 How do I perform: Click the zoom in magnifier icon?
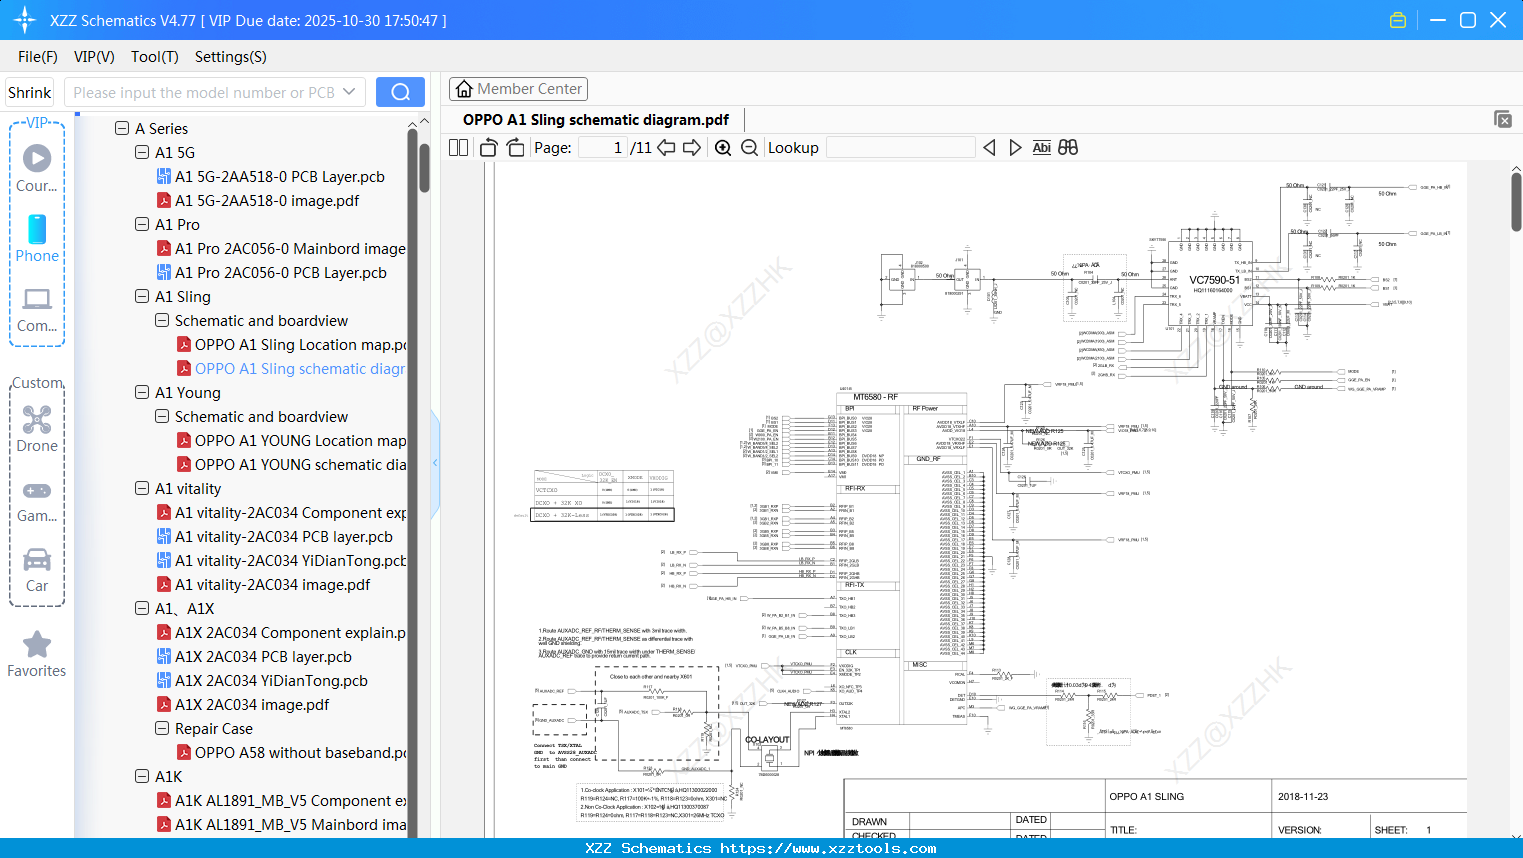[723, 148]
